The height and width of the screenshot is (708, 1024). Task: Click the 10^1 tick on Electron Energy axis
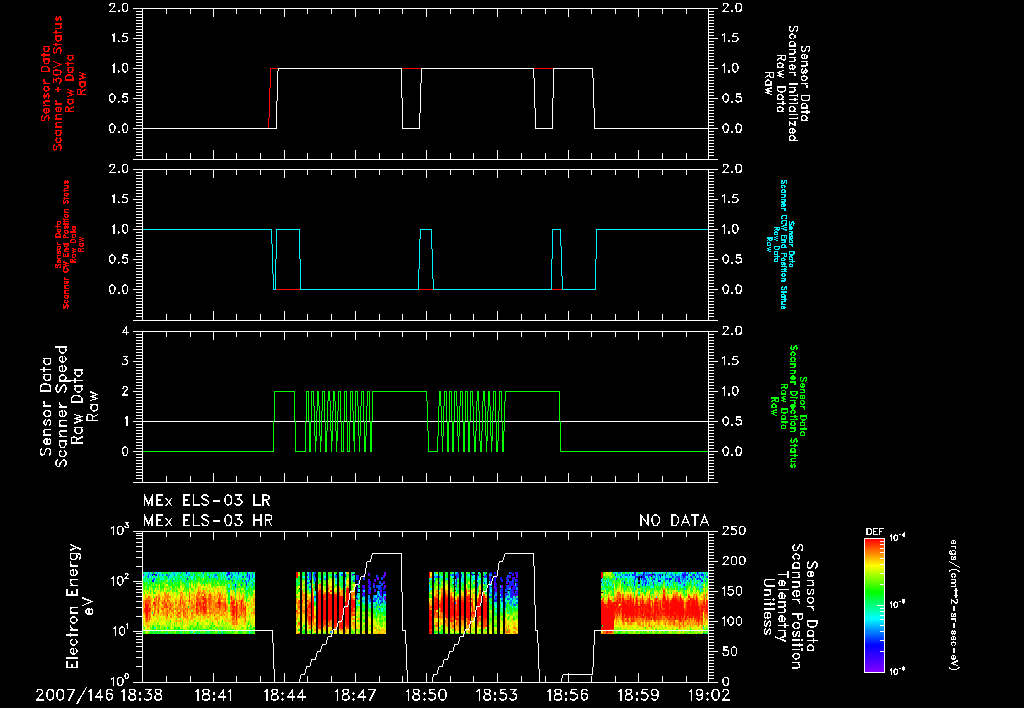point(120,630)
